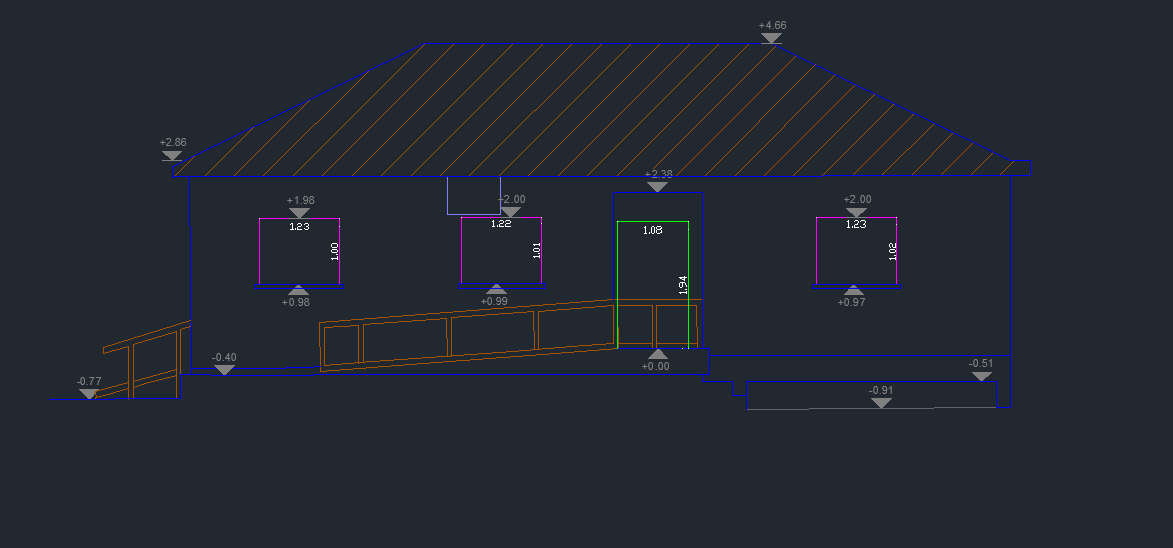This screenshot has height=548, width=1173.
Task: Select the 1.01 vertical height dimension
Action: coord(536,250)
